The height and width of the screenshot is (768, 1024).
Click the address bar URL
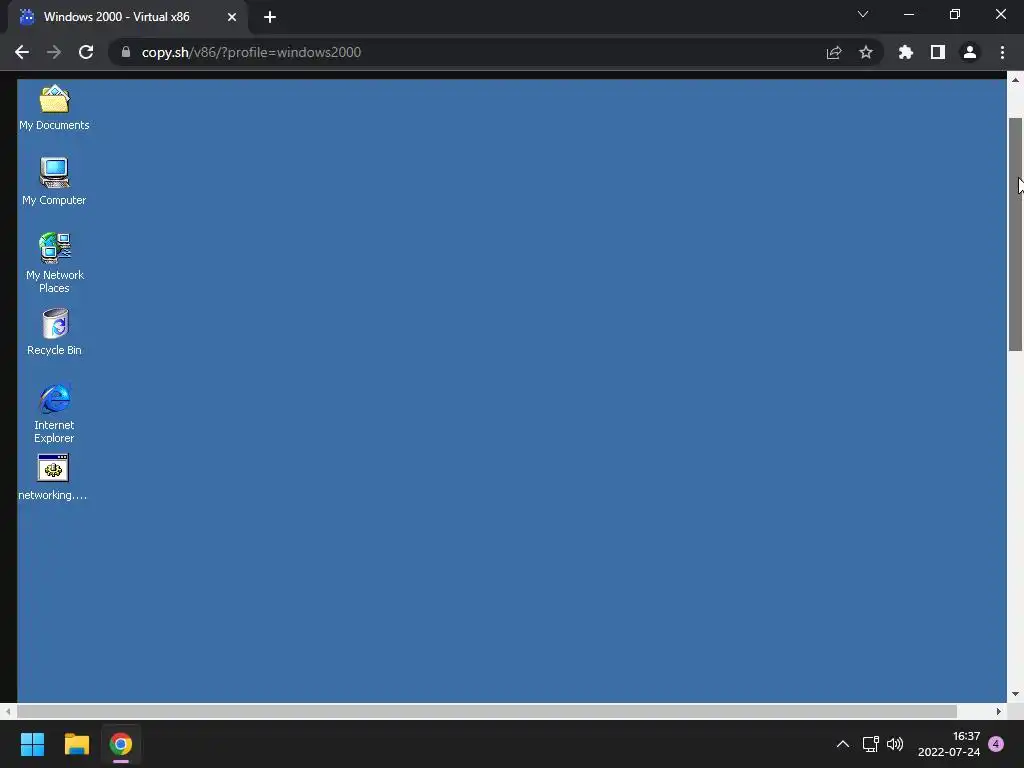[251, 52]
